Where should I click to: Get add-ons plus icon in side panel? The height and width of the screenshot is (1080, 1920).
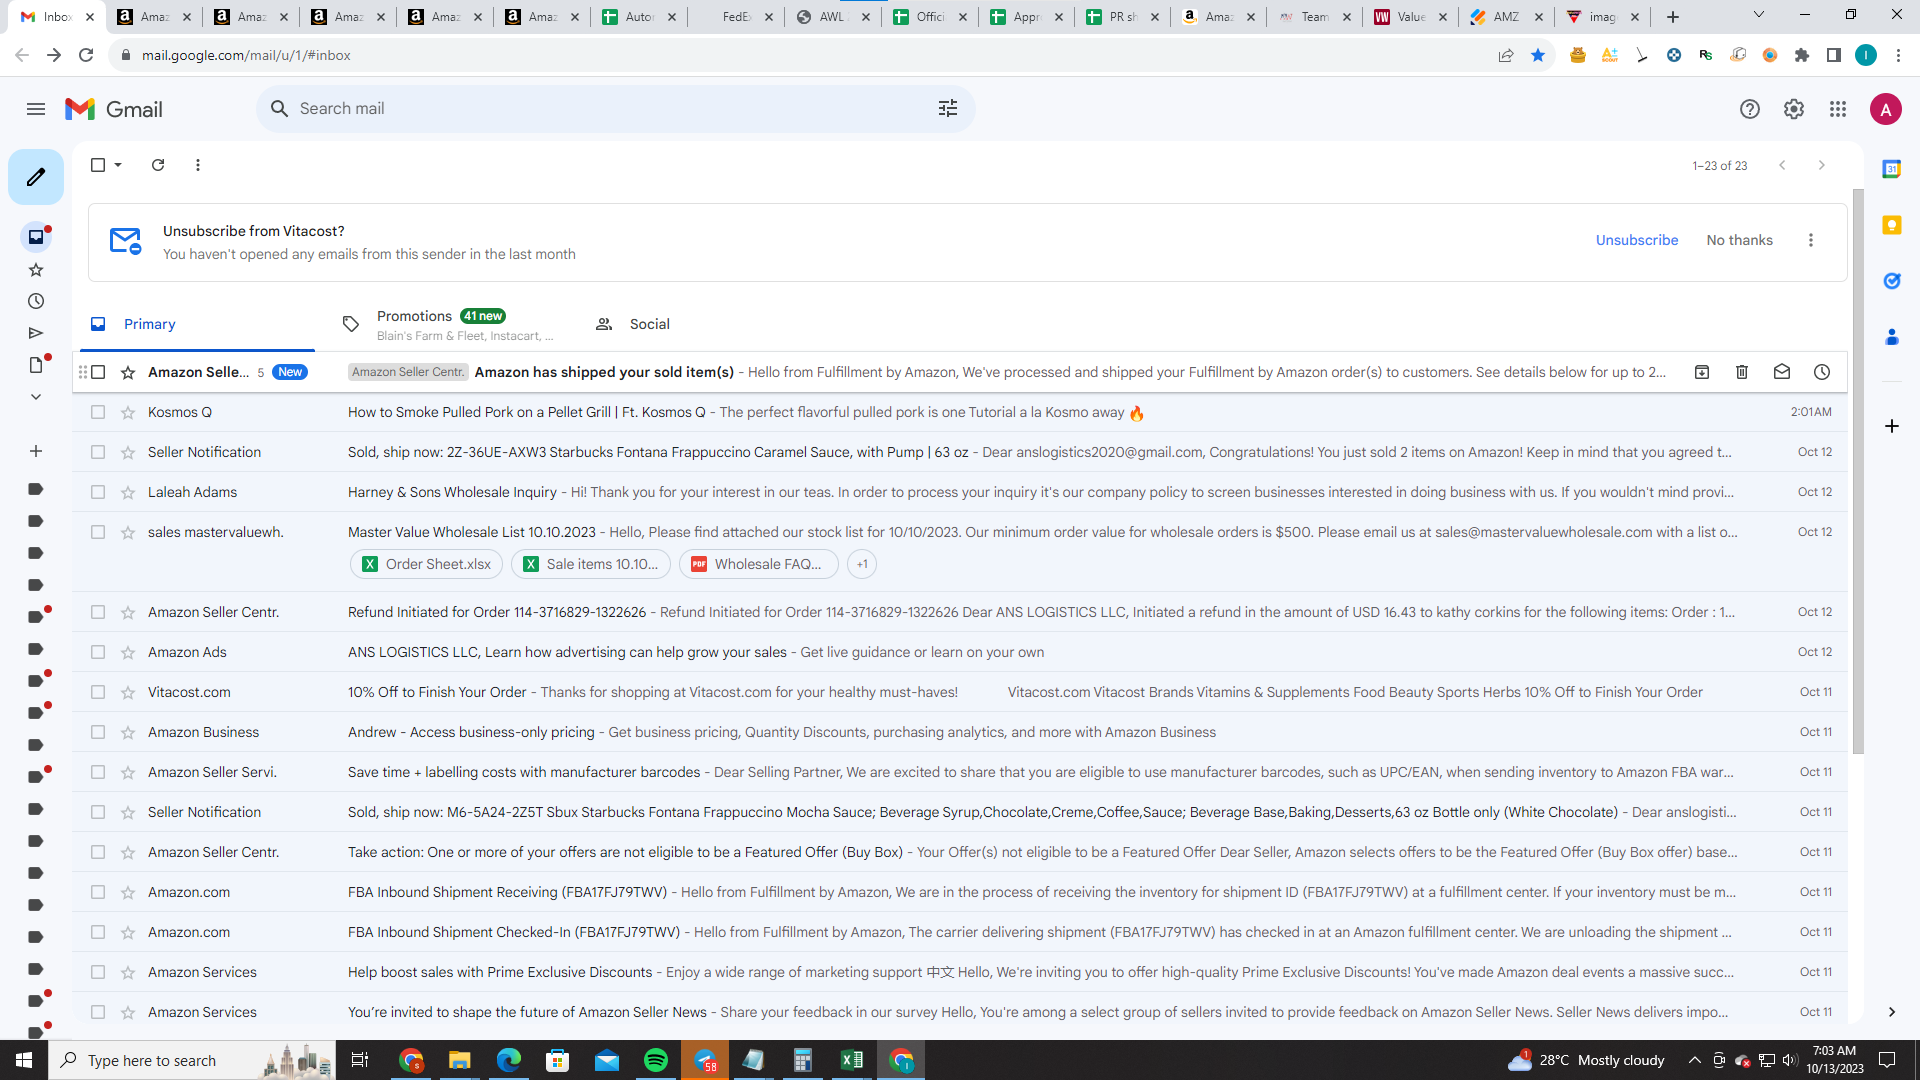coord(1892,426)
